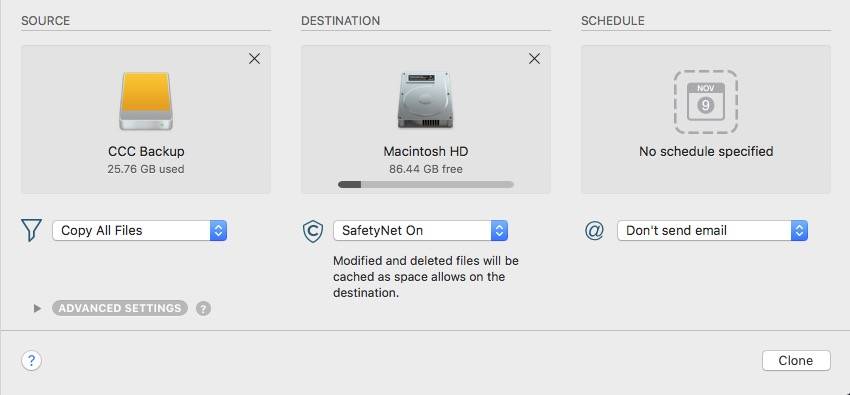Click the help button at bottom left

pyautogui.click(x=31, y=360)
